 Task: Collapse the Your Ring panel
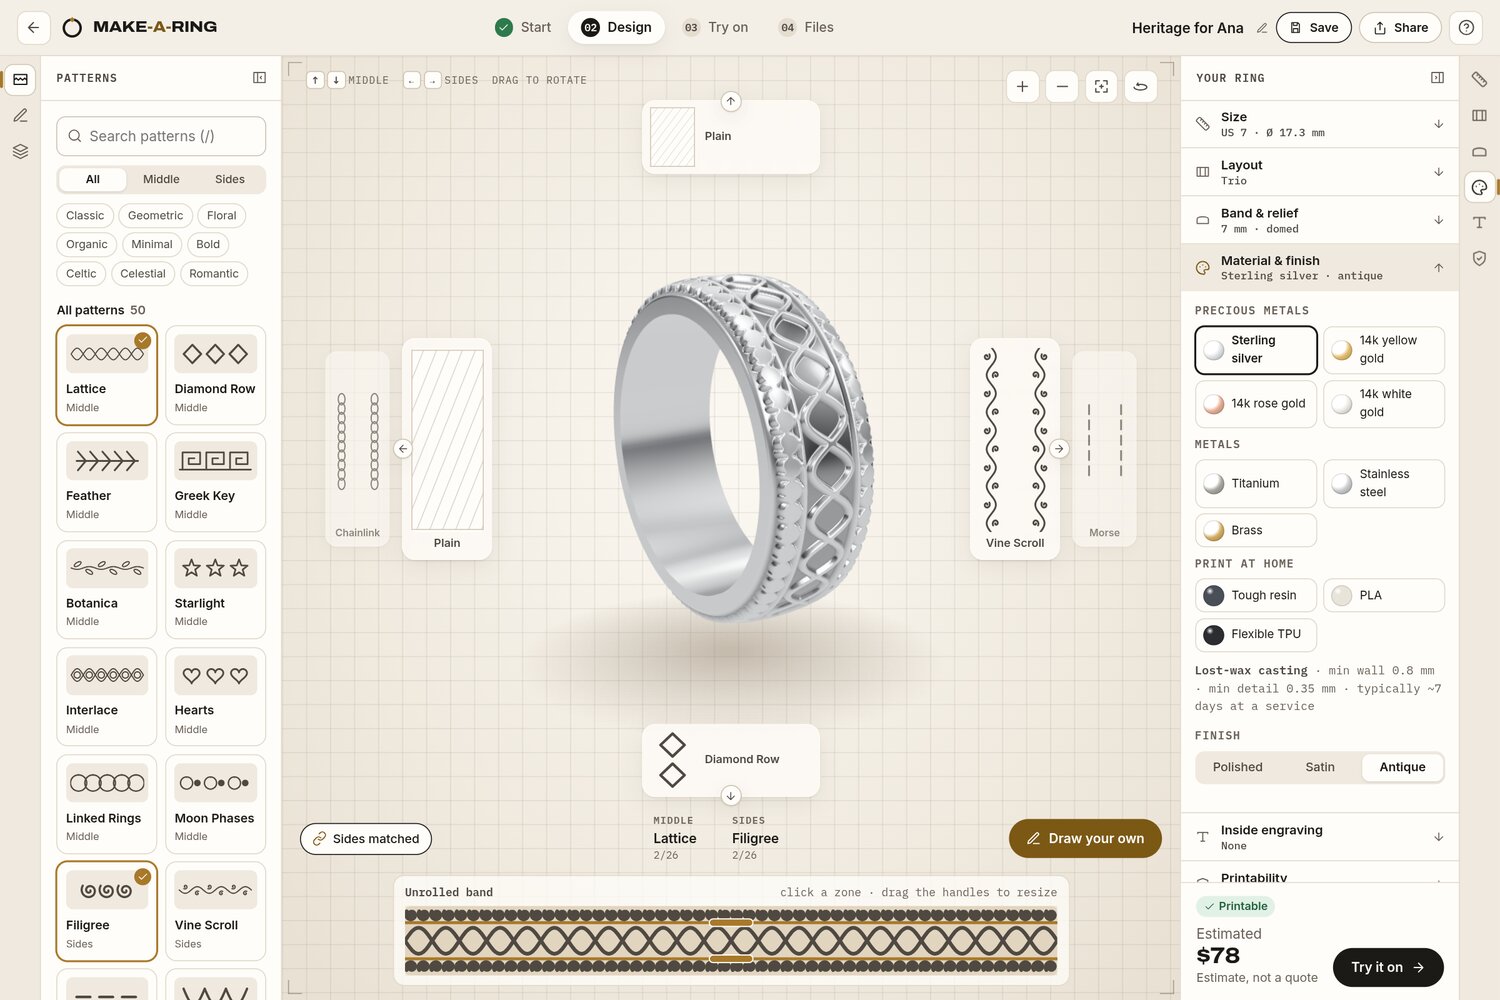[1437, 78]
